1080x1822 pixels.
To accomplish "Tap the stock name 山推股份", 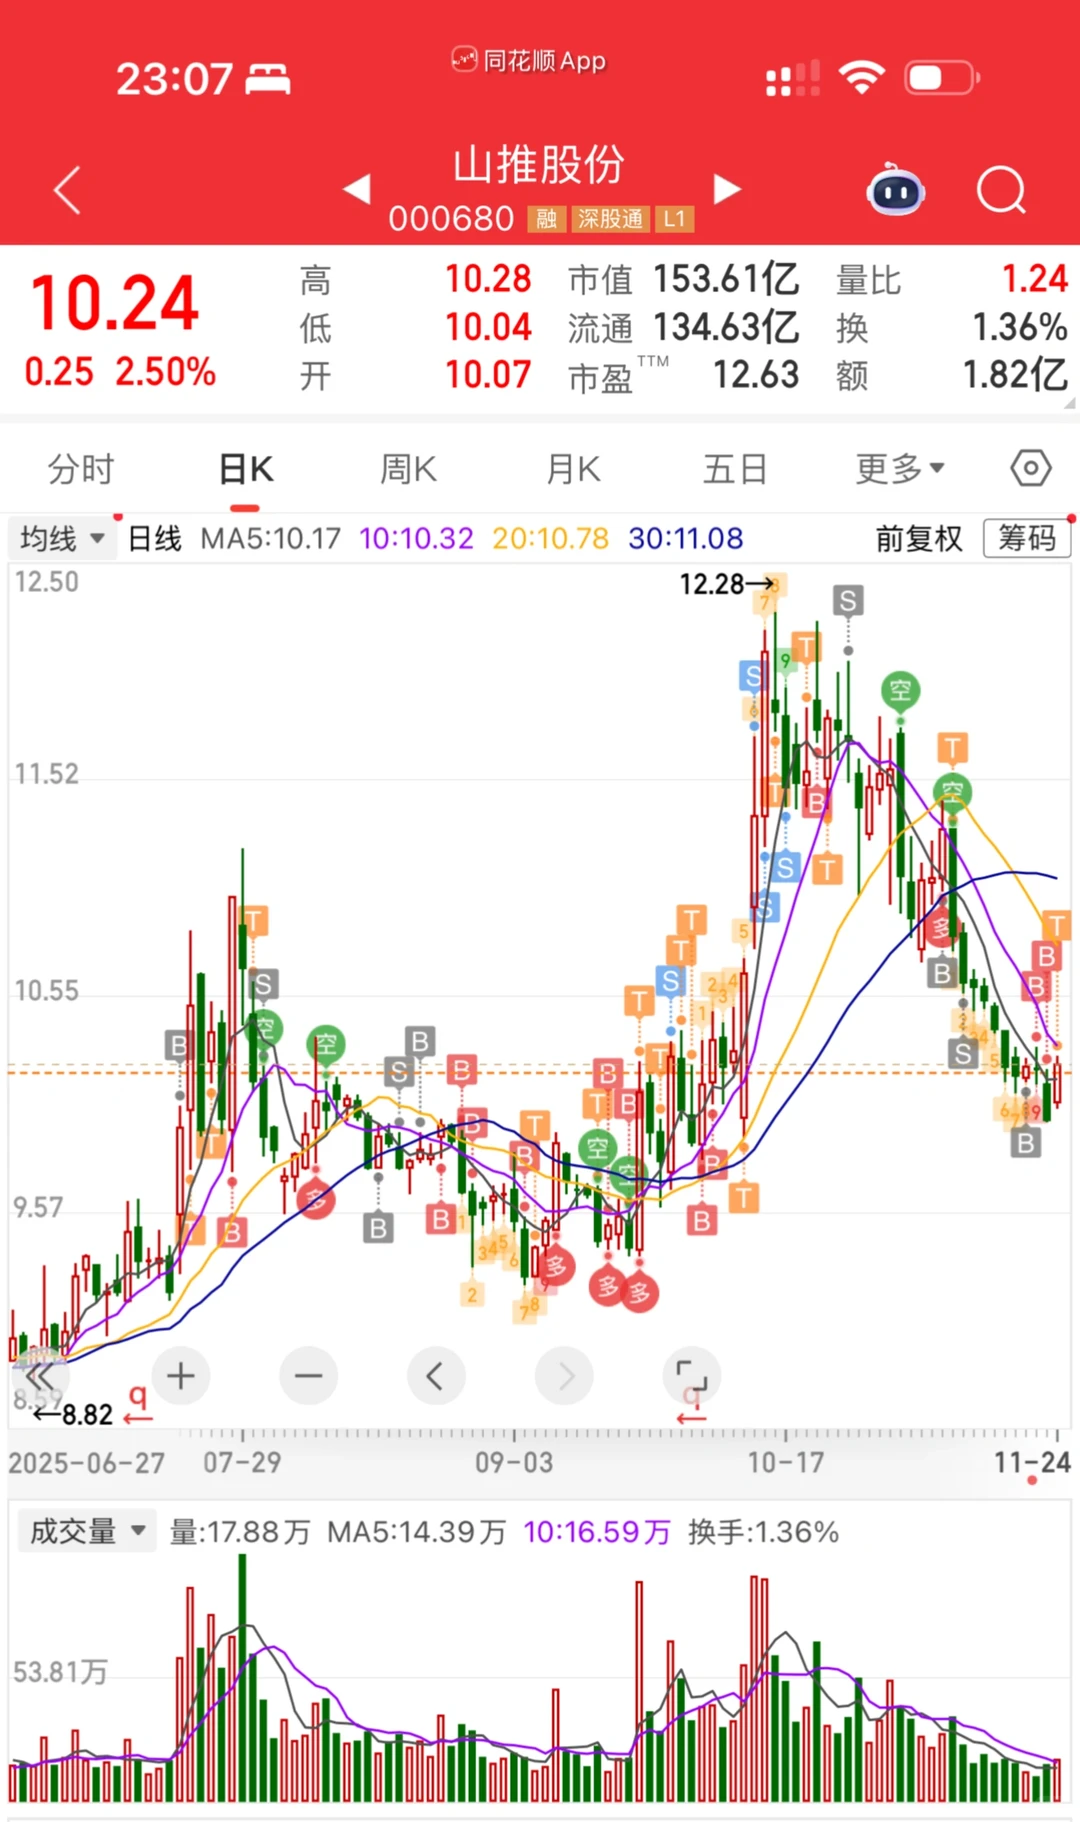I will pos(539,165).
